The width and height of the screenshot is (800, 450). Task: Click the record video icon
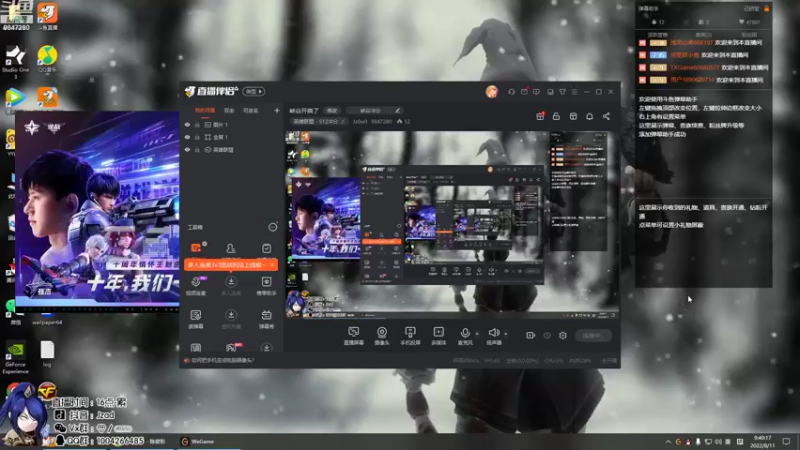531,335
